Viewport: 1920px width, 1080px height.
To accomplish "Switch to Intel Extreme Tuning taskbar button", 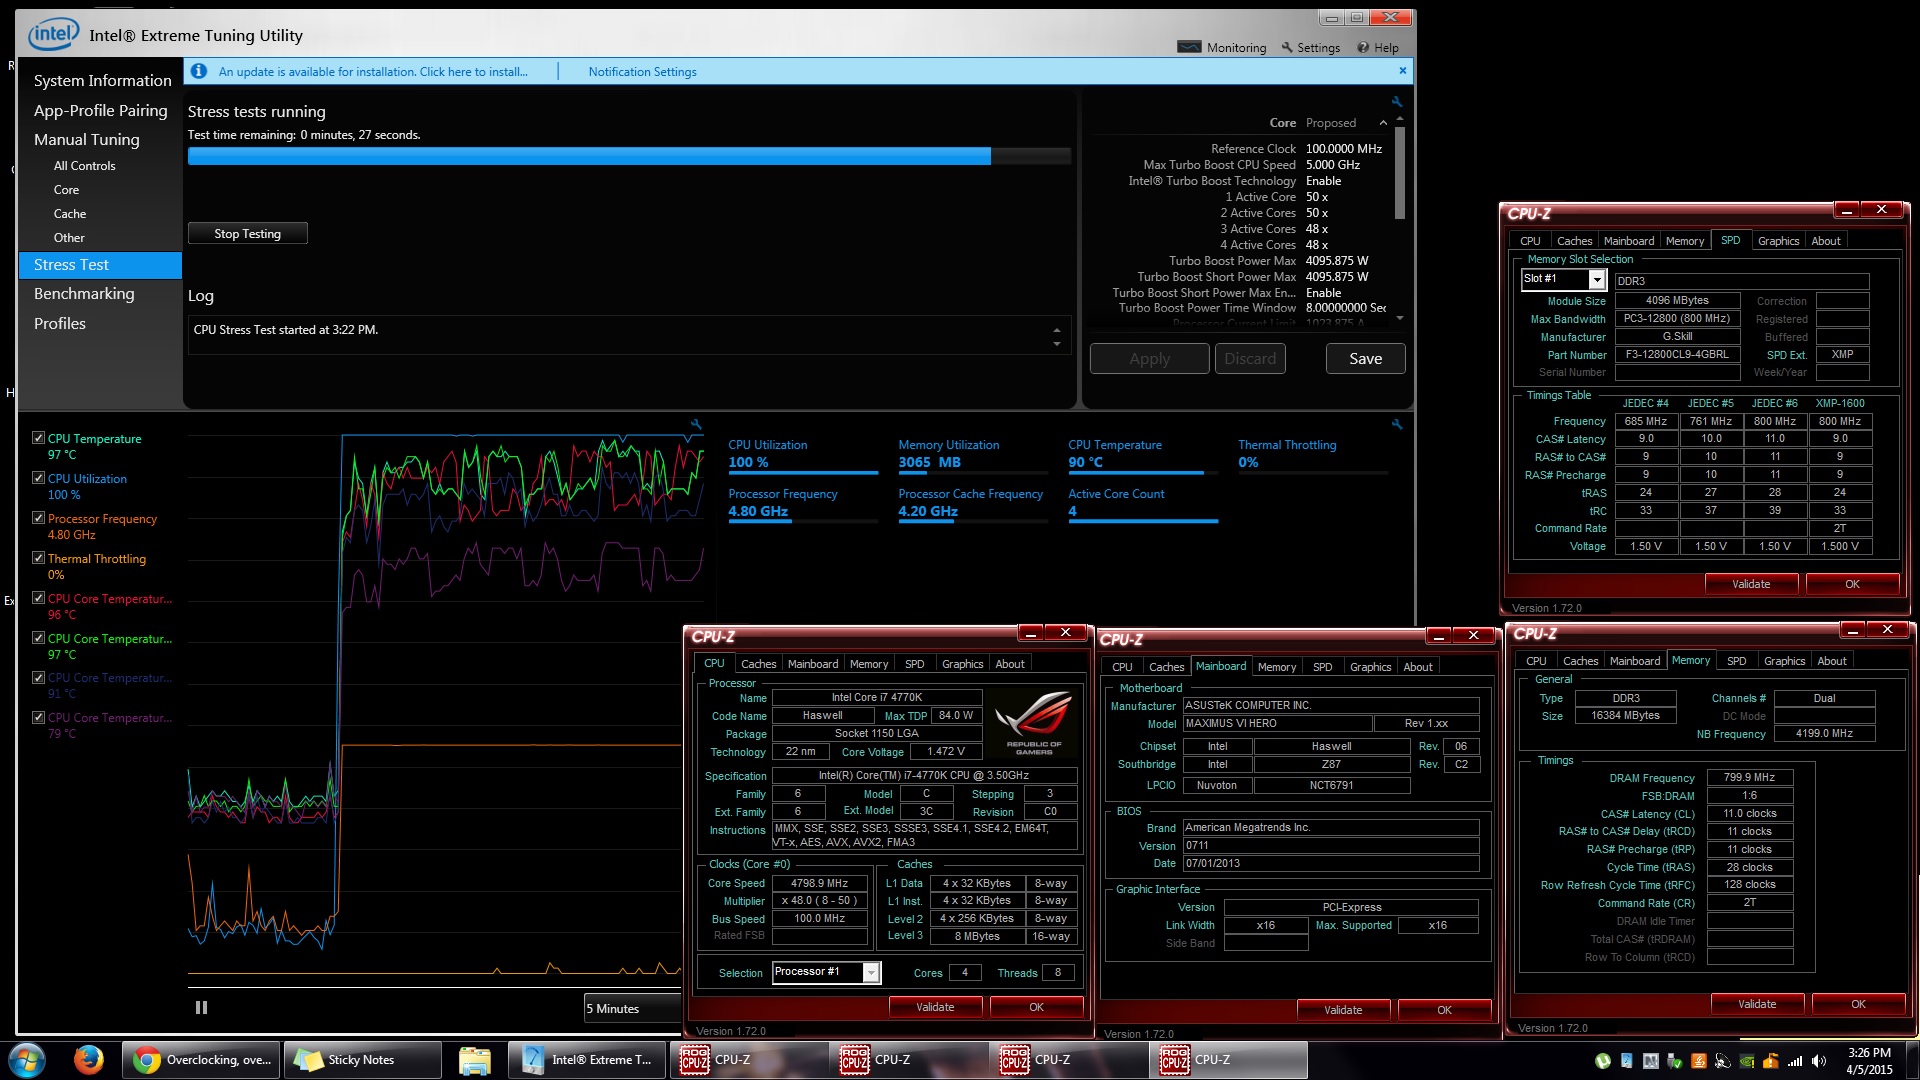I will click(x=586, y=1060).
